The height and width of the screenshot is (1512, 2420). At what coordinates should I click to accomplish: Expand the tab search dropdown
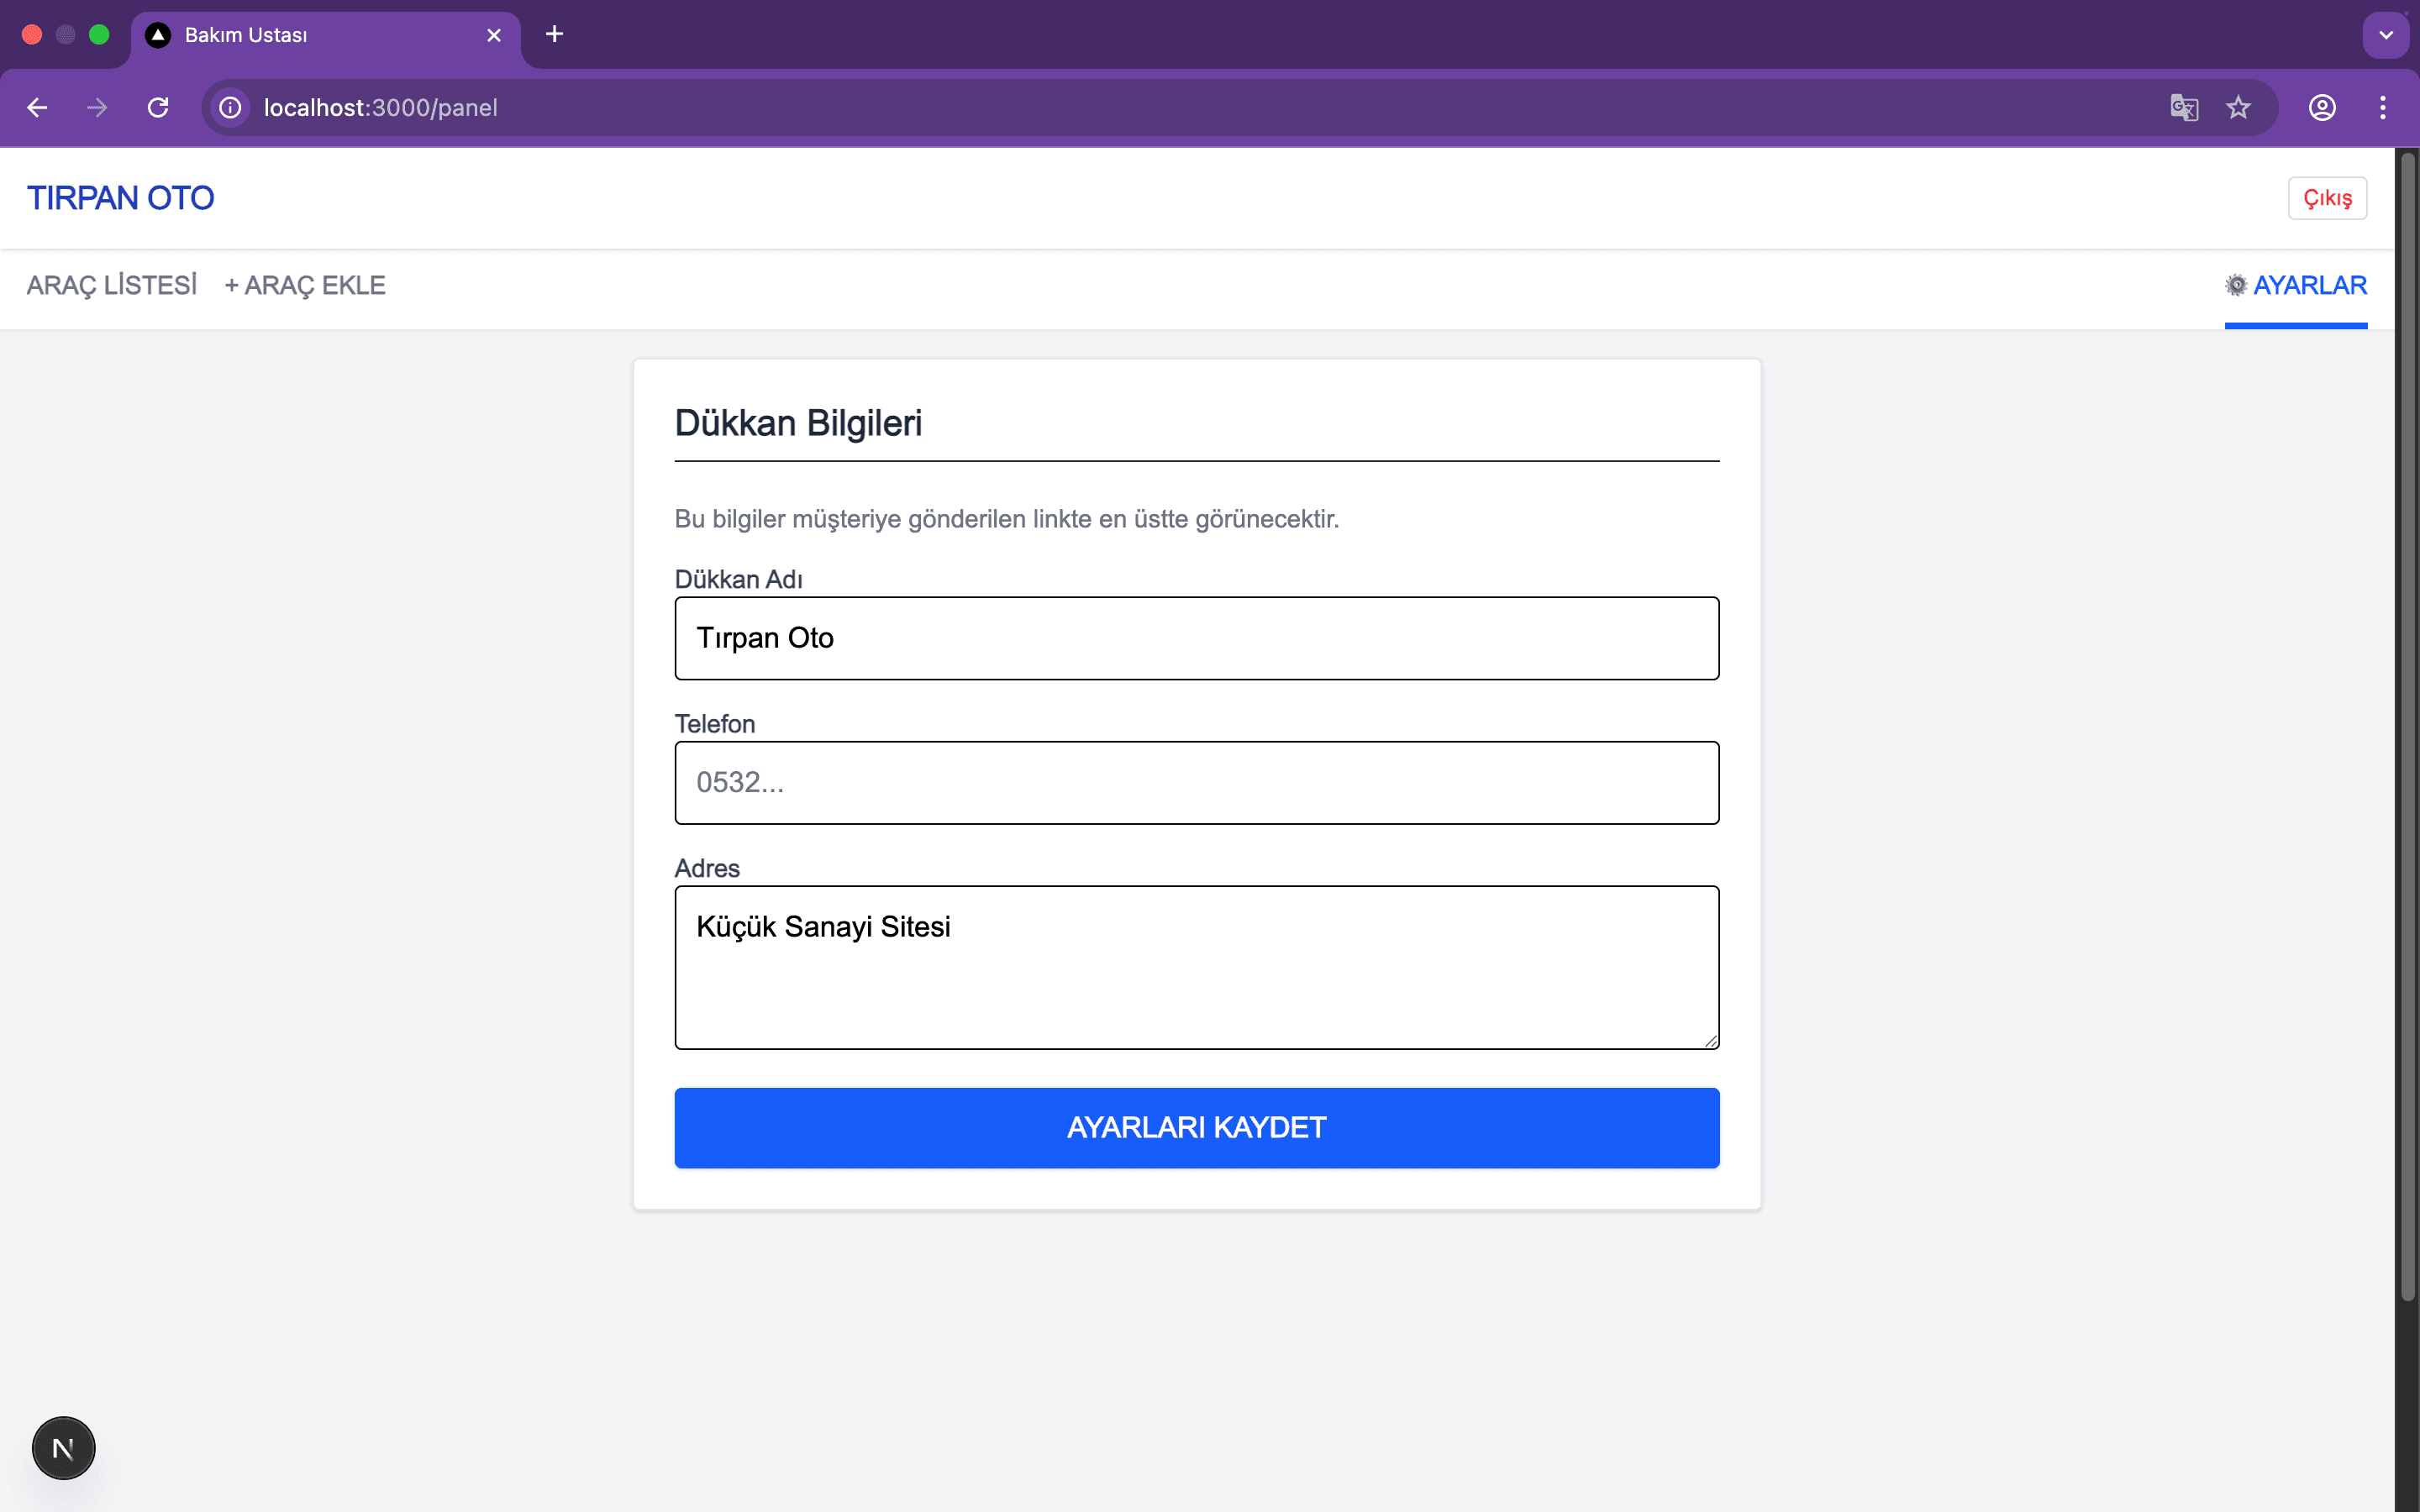[2386, 35]
